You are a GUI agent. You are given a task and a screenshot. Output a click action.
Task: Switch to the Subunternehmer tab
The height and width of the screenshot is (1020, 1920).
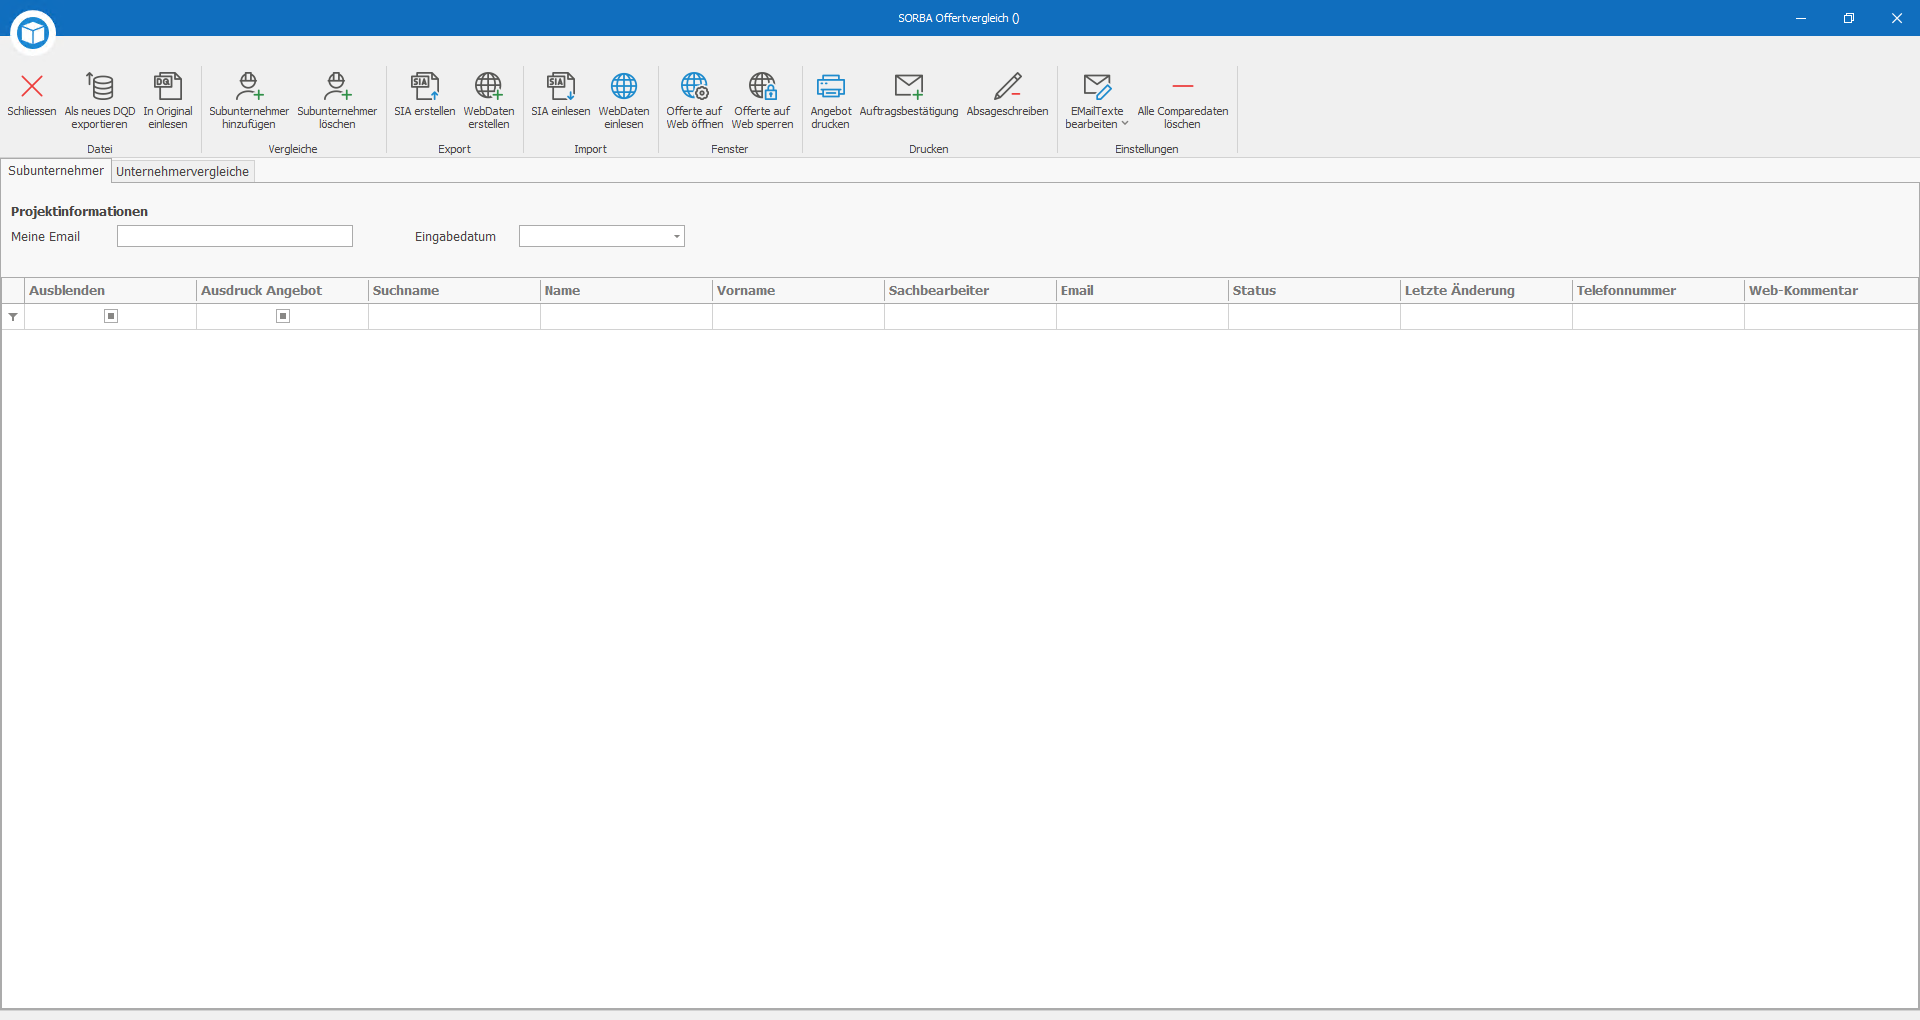[56, 171]
